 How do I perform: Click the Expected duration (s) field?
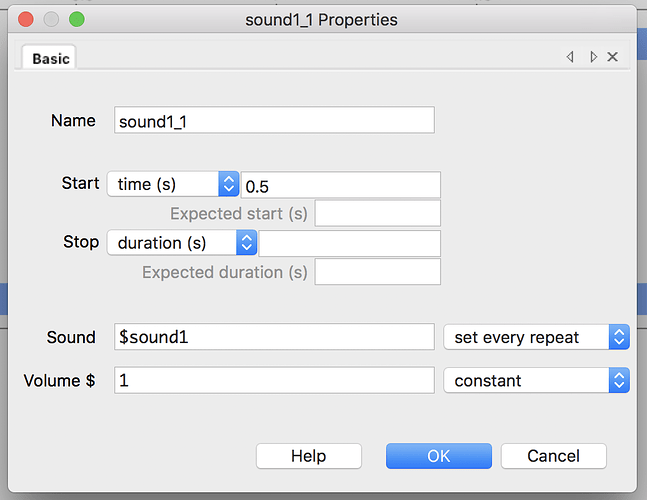377,272
